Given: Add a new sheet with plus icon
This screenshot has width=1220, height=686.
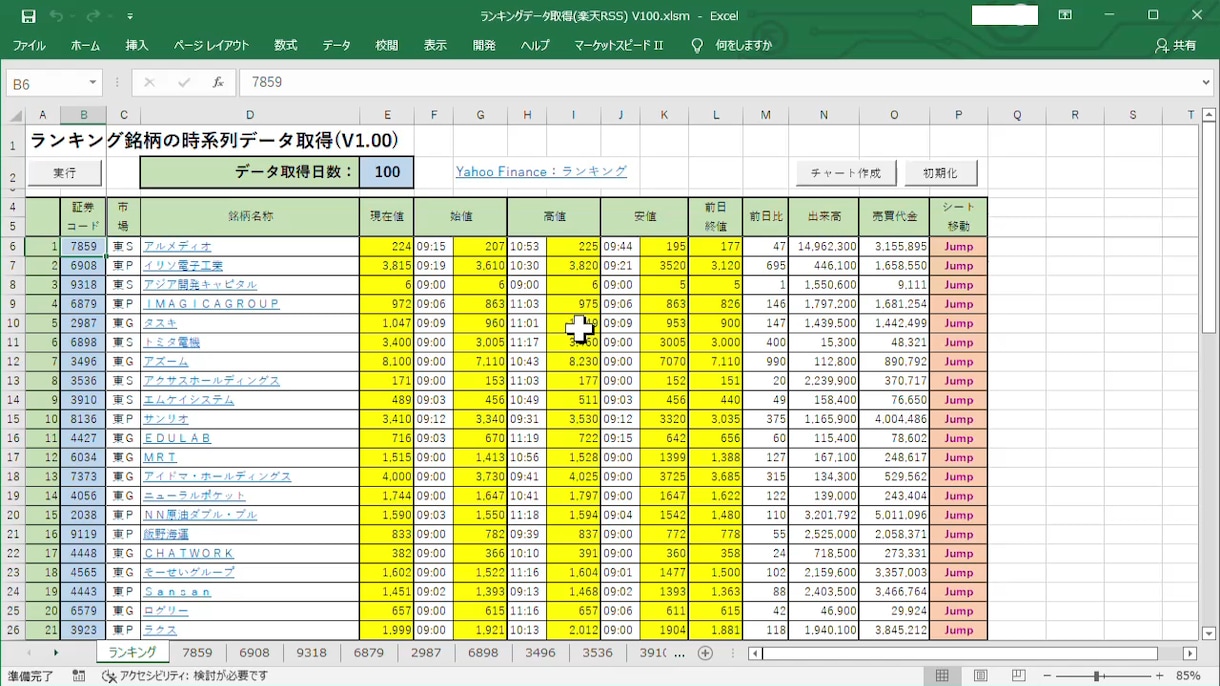Looking at the screenshot, I should tap(705, 653).
